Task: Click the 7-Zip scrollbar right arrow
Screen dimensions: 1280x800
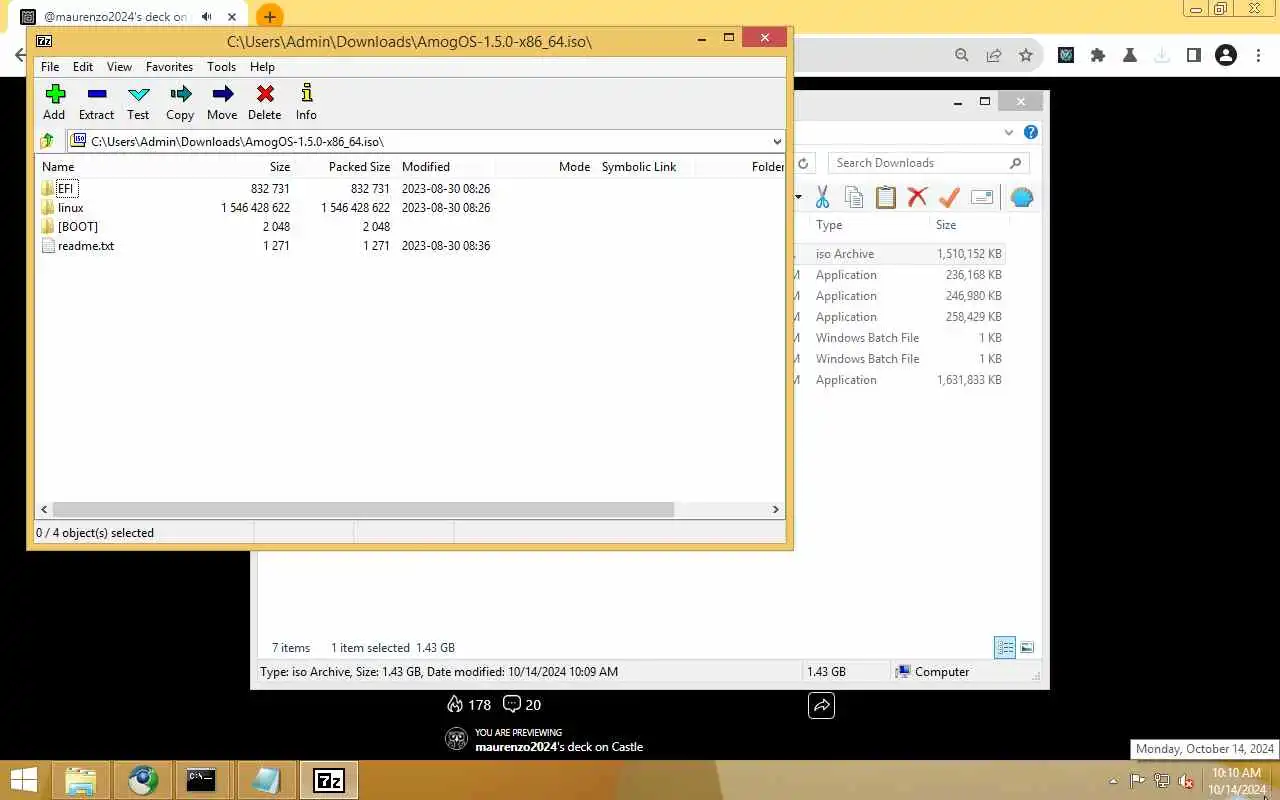Action: point(775,510)
